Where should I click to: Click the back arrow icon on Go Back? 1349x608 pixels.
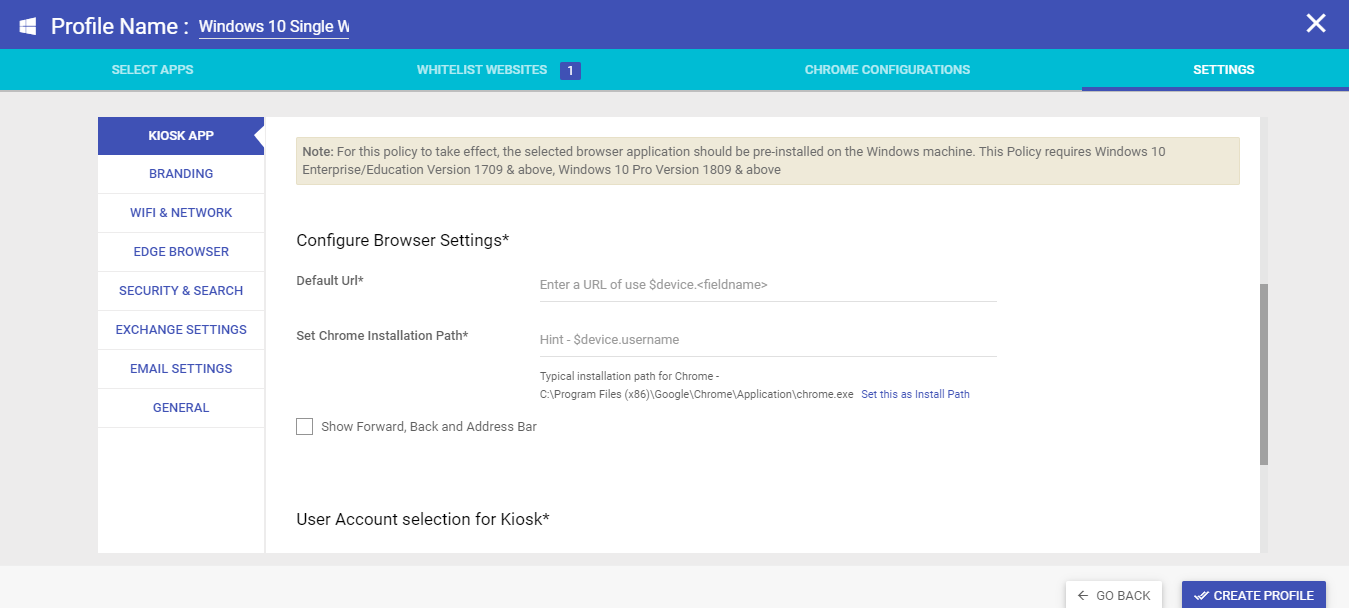pos(1083,595)
